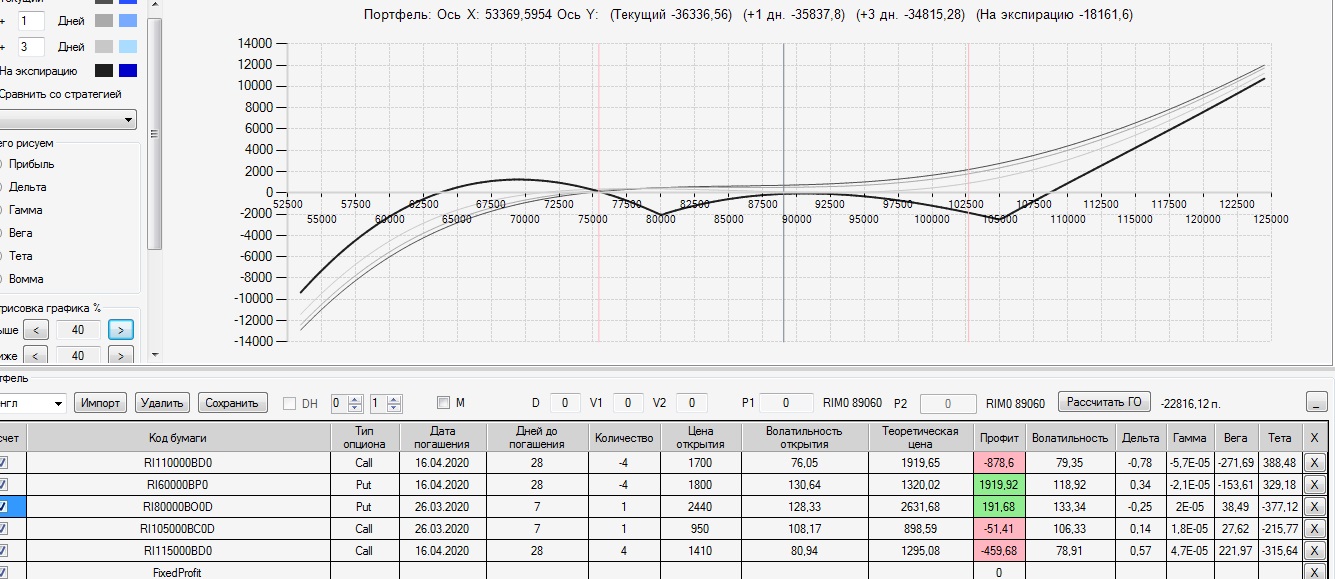Screen dimensions: 1335x579
Task: Click the upper chart percent field showing 40
Action: pyautogui.click(x=78, y=329)
